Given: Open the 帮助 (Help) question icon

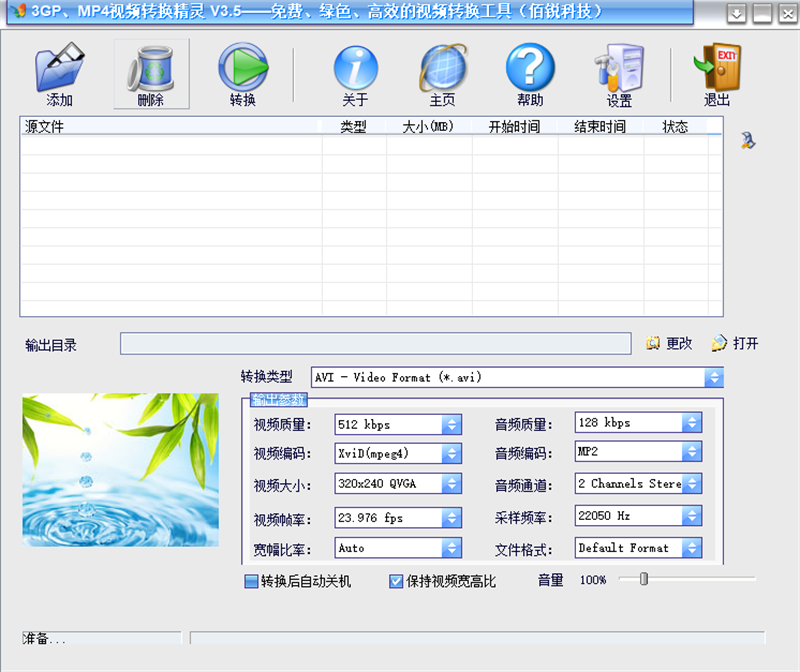Looking at the screenshot, I should click(x=530, y=73).
